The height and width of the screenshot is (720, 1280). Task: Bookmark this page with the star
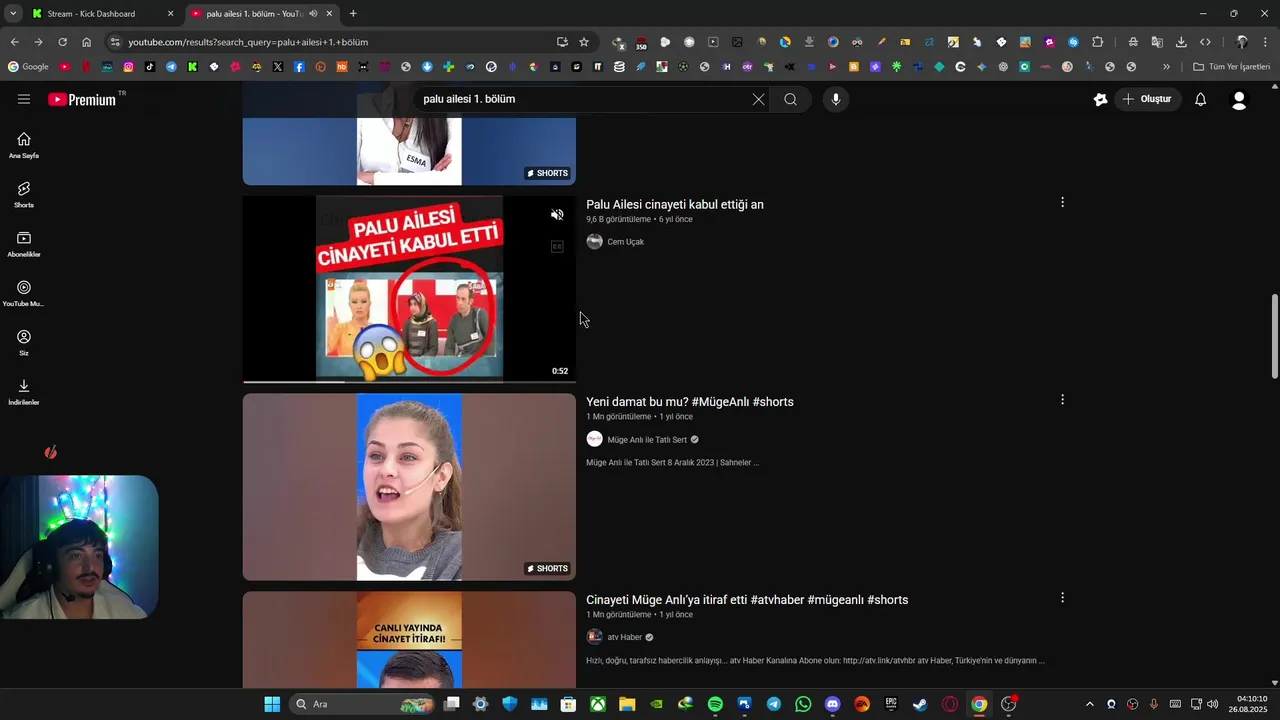pos(584,42)
